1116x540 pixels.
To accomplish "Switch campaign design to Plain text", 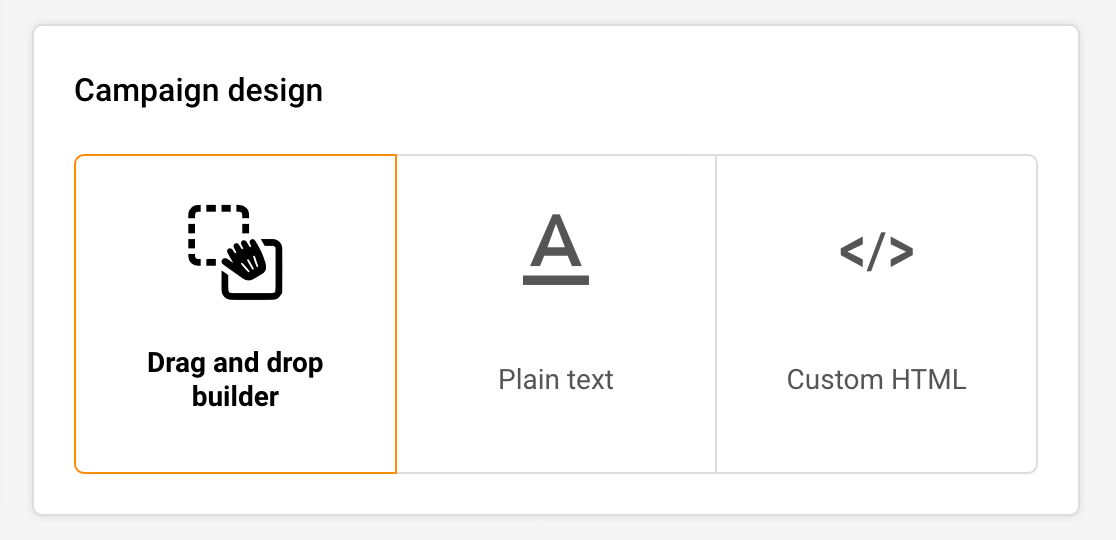I will (x=556, y=314).
